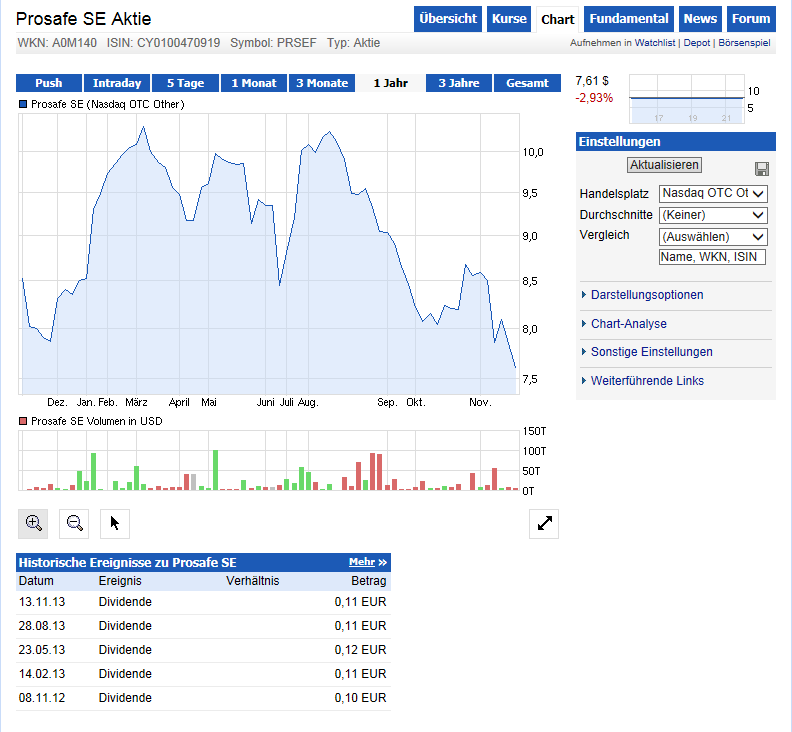Viewport: 792px width, 732px height.
Task: Expand chart to fullscreen with arrow icon
Action: click(x=544, y=523)
